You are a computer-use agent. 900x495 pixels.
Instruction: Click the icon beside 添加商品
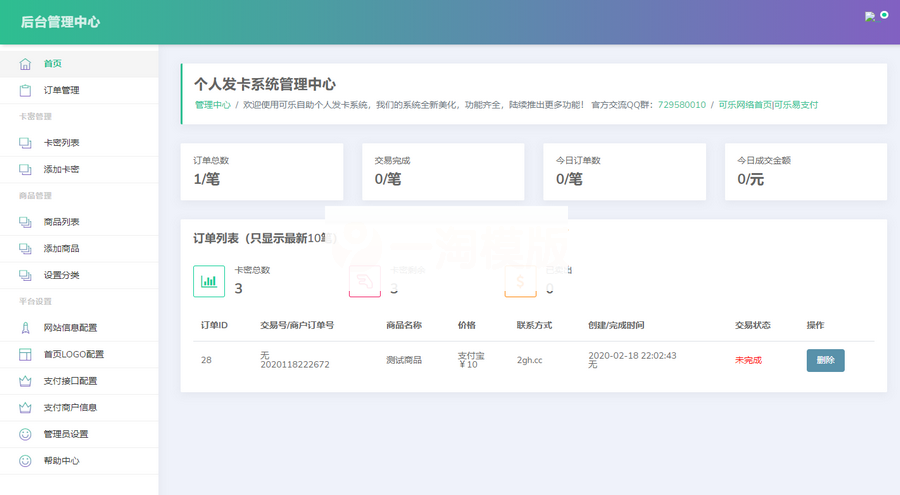click(x=25, y=249)
